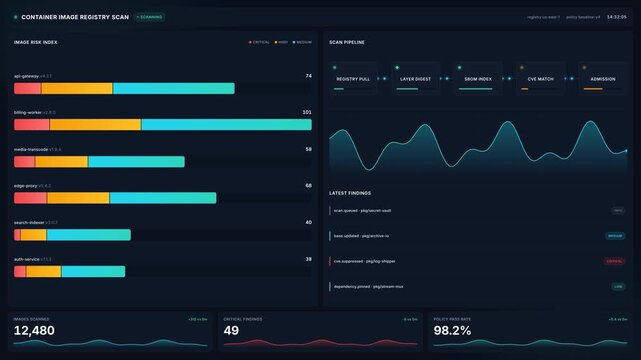This screenshot has height=360, width=641.
Task: Click the sparkline in Images Scanned card
Action: pyautogui.click(x=110, y=343)
